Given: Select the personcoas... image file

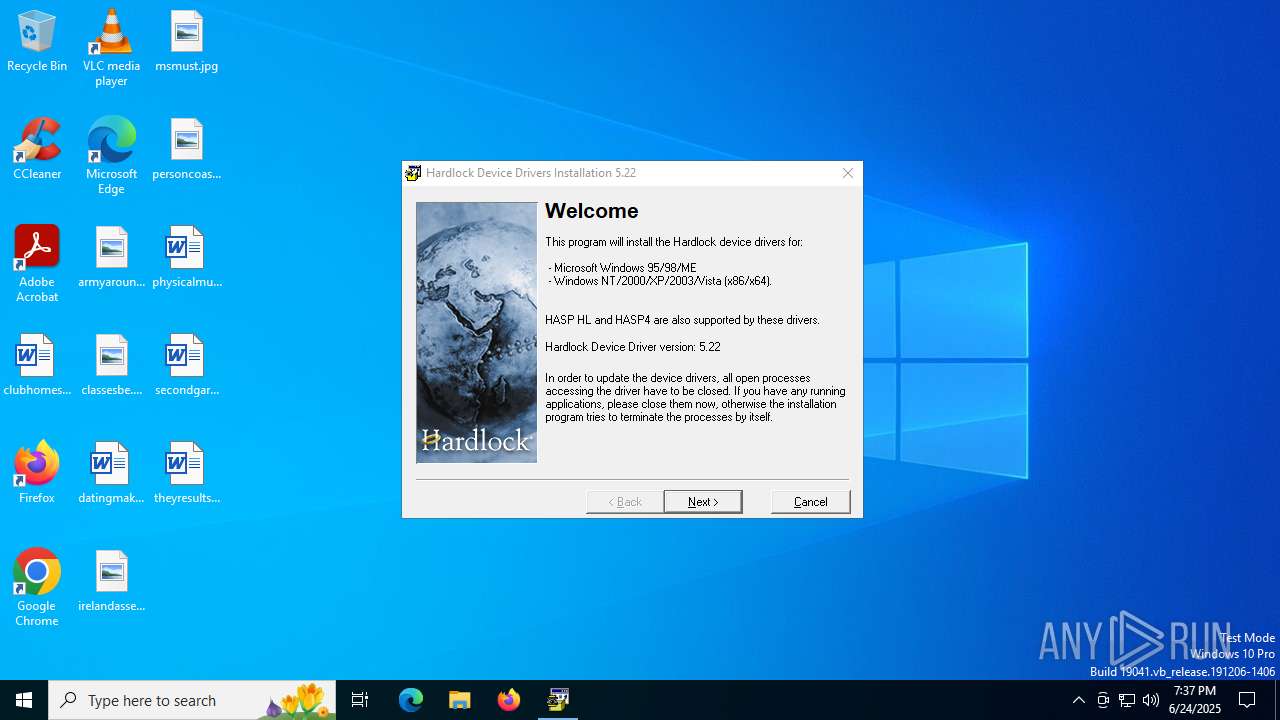Looking at the screenshot, I should (186, 150).
